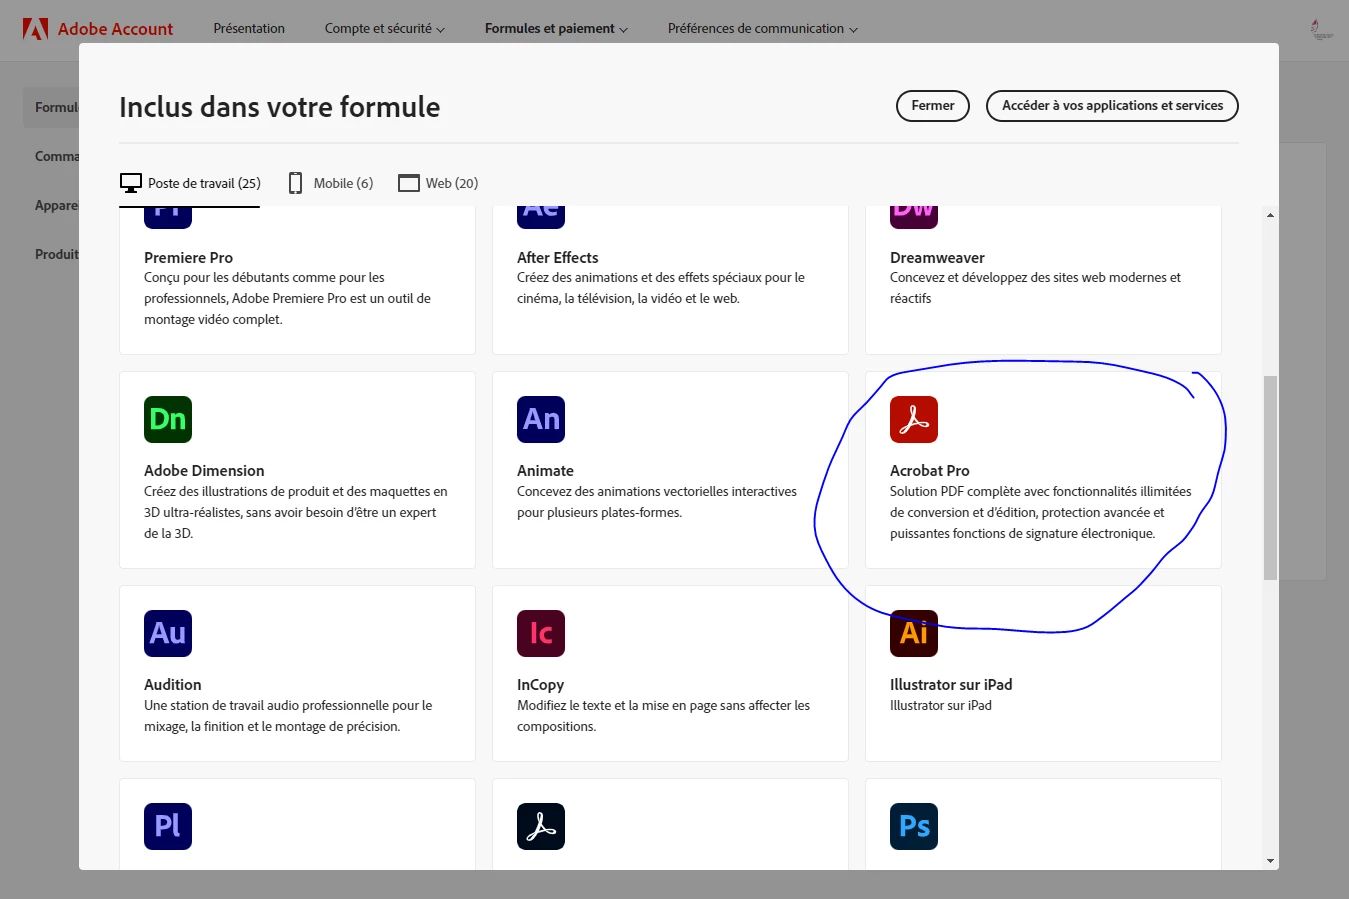Click the Illustrator sur iPad icon
Screen dimensions: 1349x899
pyautogui.click(x=914, y=633)
